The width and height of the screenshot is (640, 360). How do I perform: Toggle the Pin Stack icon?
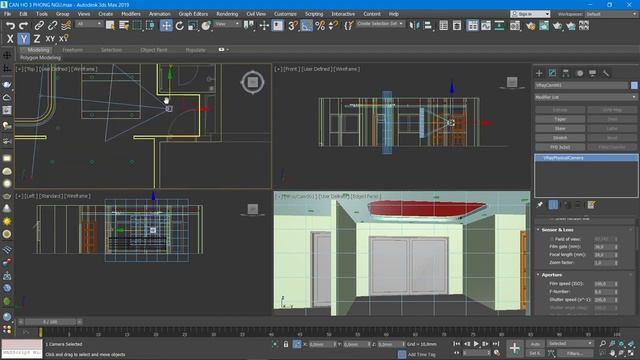pos(540,204)
